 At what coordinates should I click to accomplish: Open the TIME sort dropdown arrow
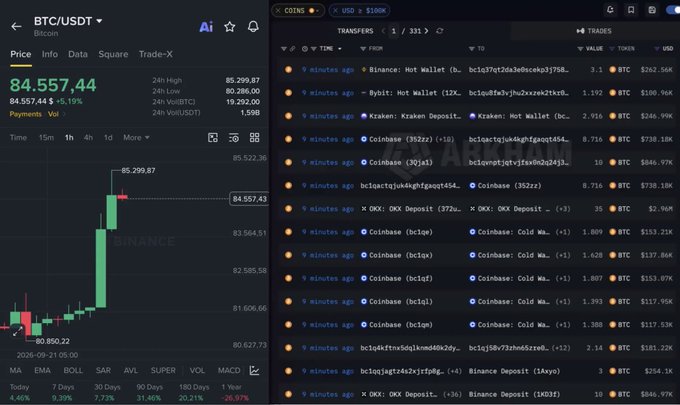tap(340, 49)
